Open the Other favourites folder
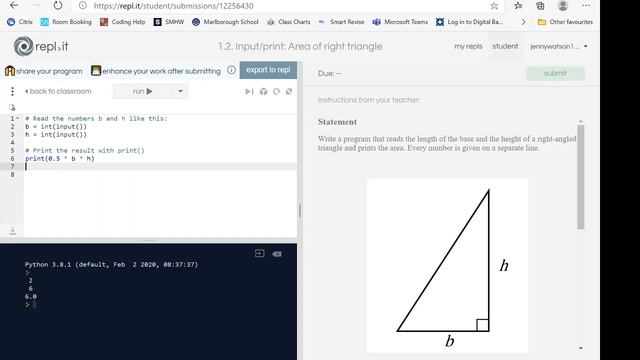This screenshot has width=640, height=360. [x=565, y=22]
